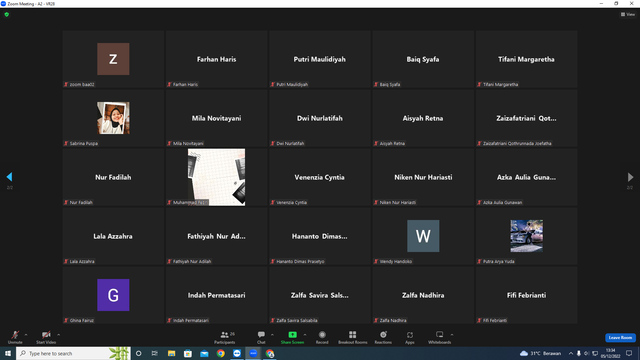The image size is (640, 360).
Task: Select the Z avatar of zoom baa02
Action: [113, 59]
